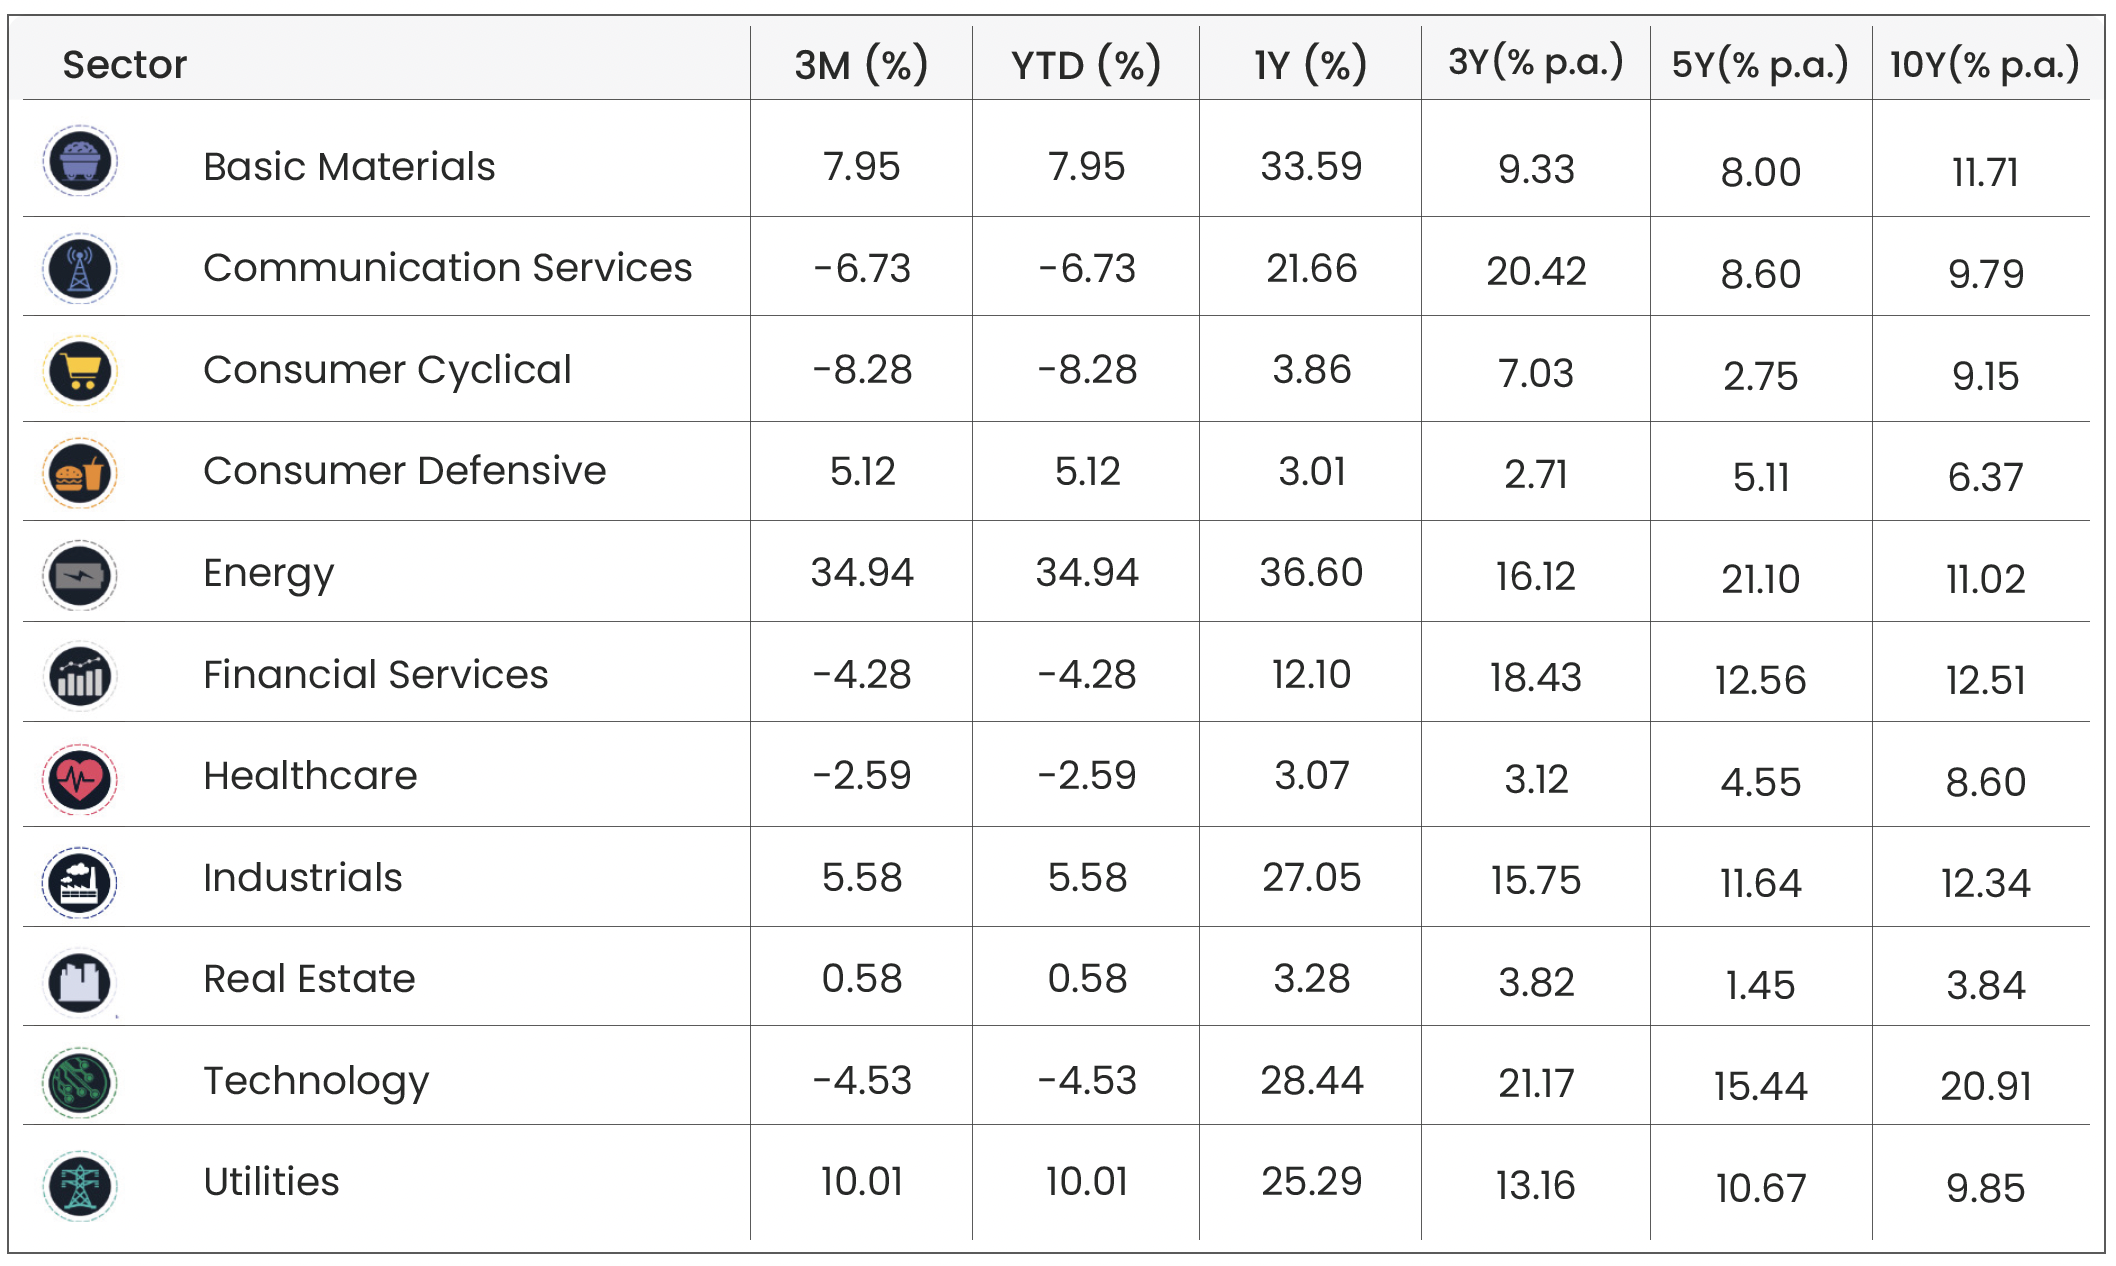Open the Energy sector name

click(268, 573)
